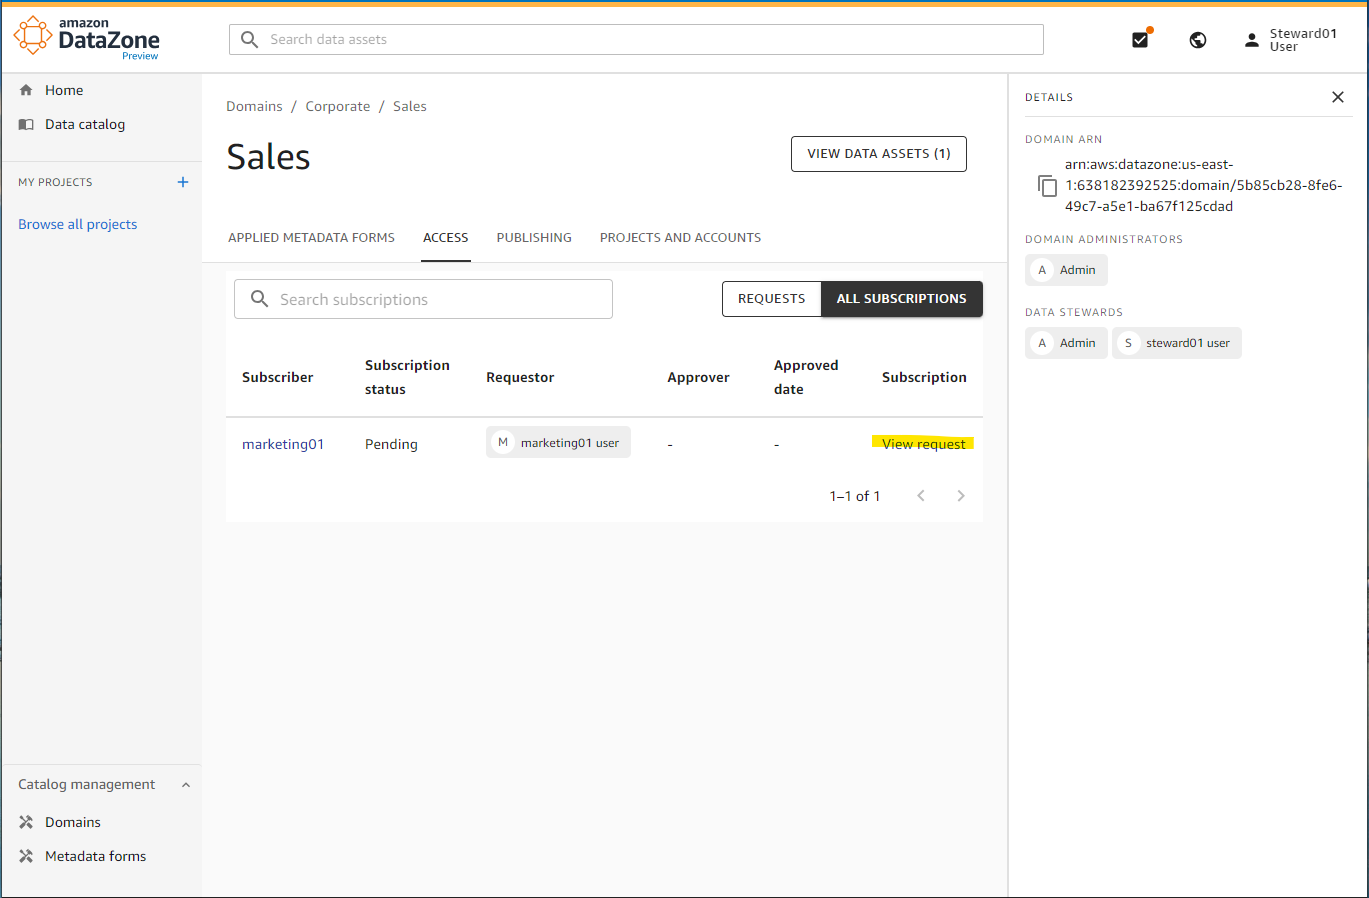1369x898 pixels.
Task: Click the Approved date column header
Action: (806, 377)
